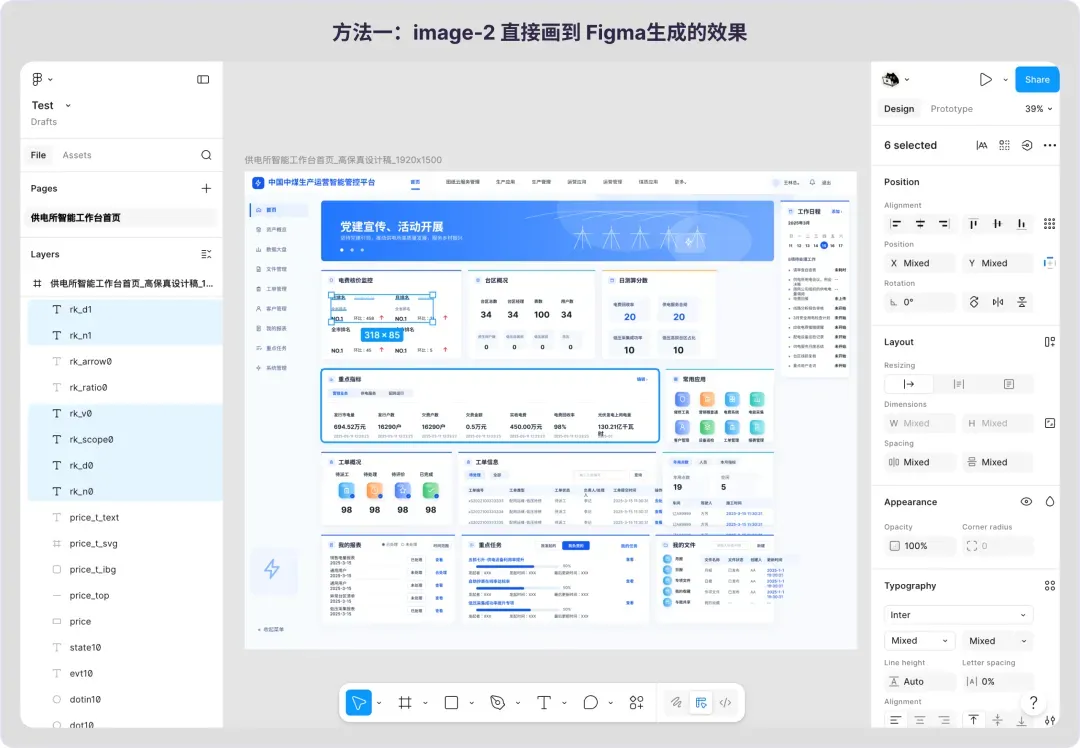Open the more options ellipsis icon
Viewport: 1080px width, 748px height.
1050,145
